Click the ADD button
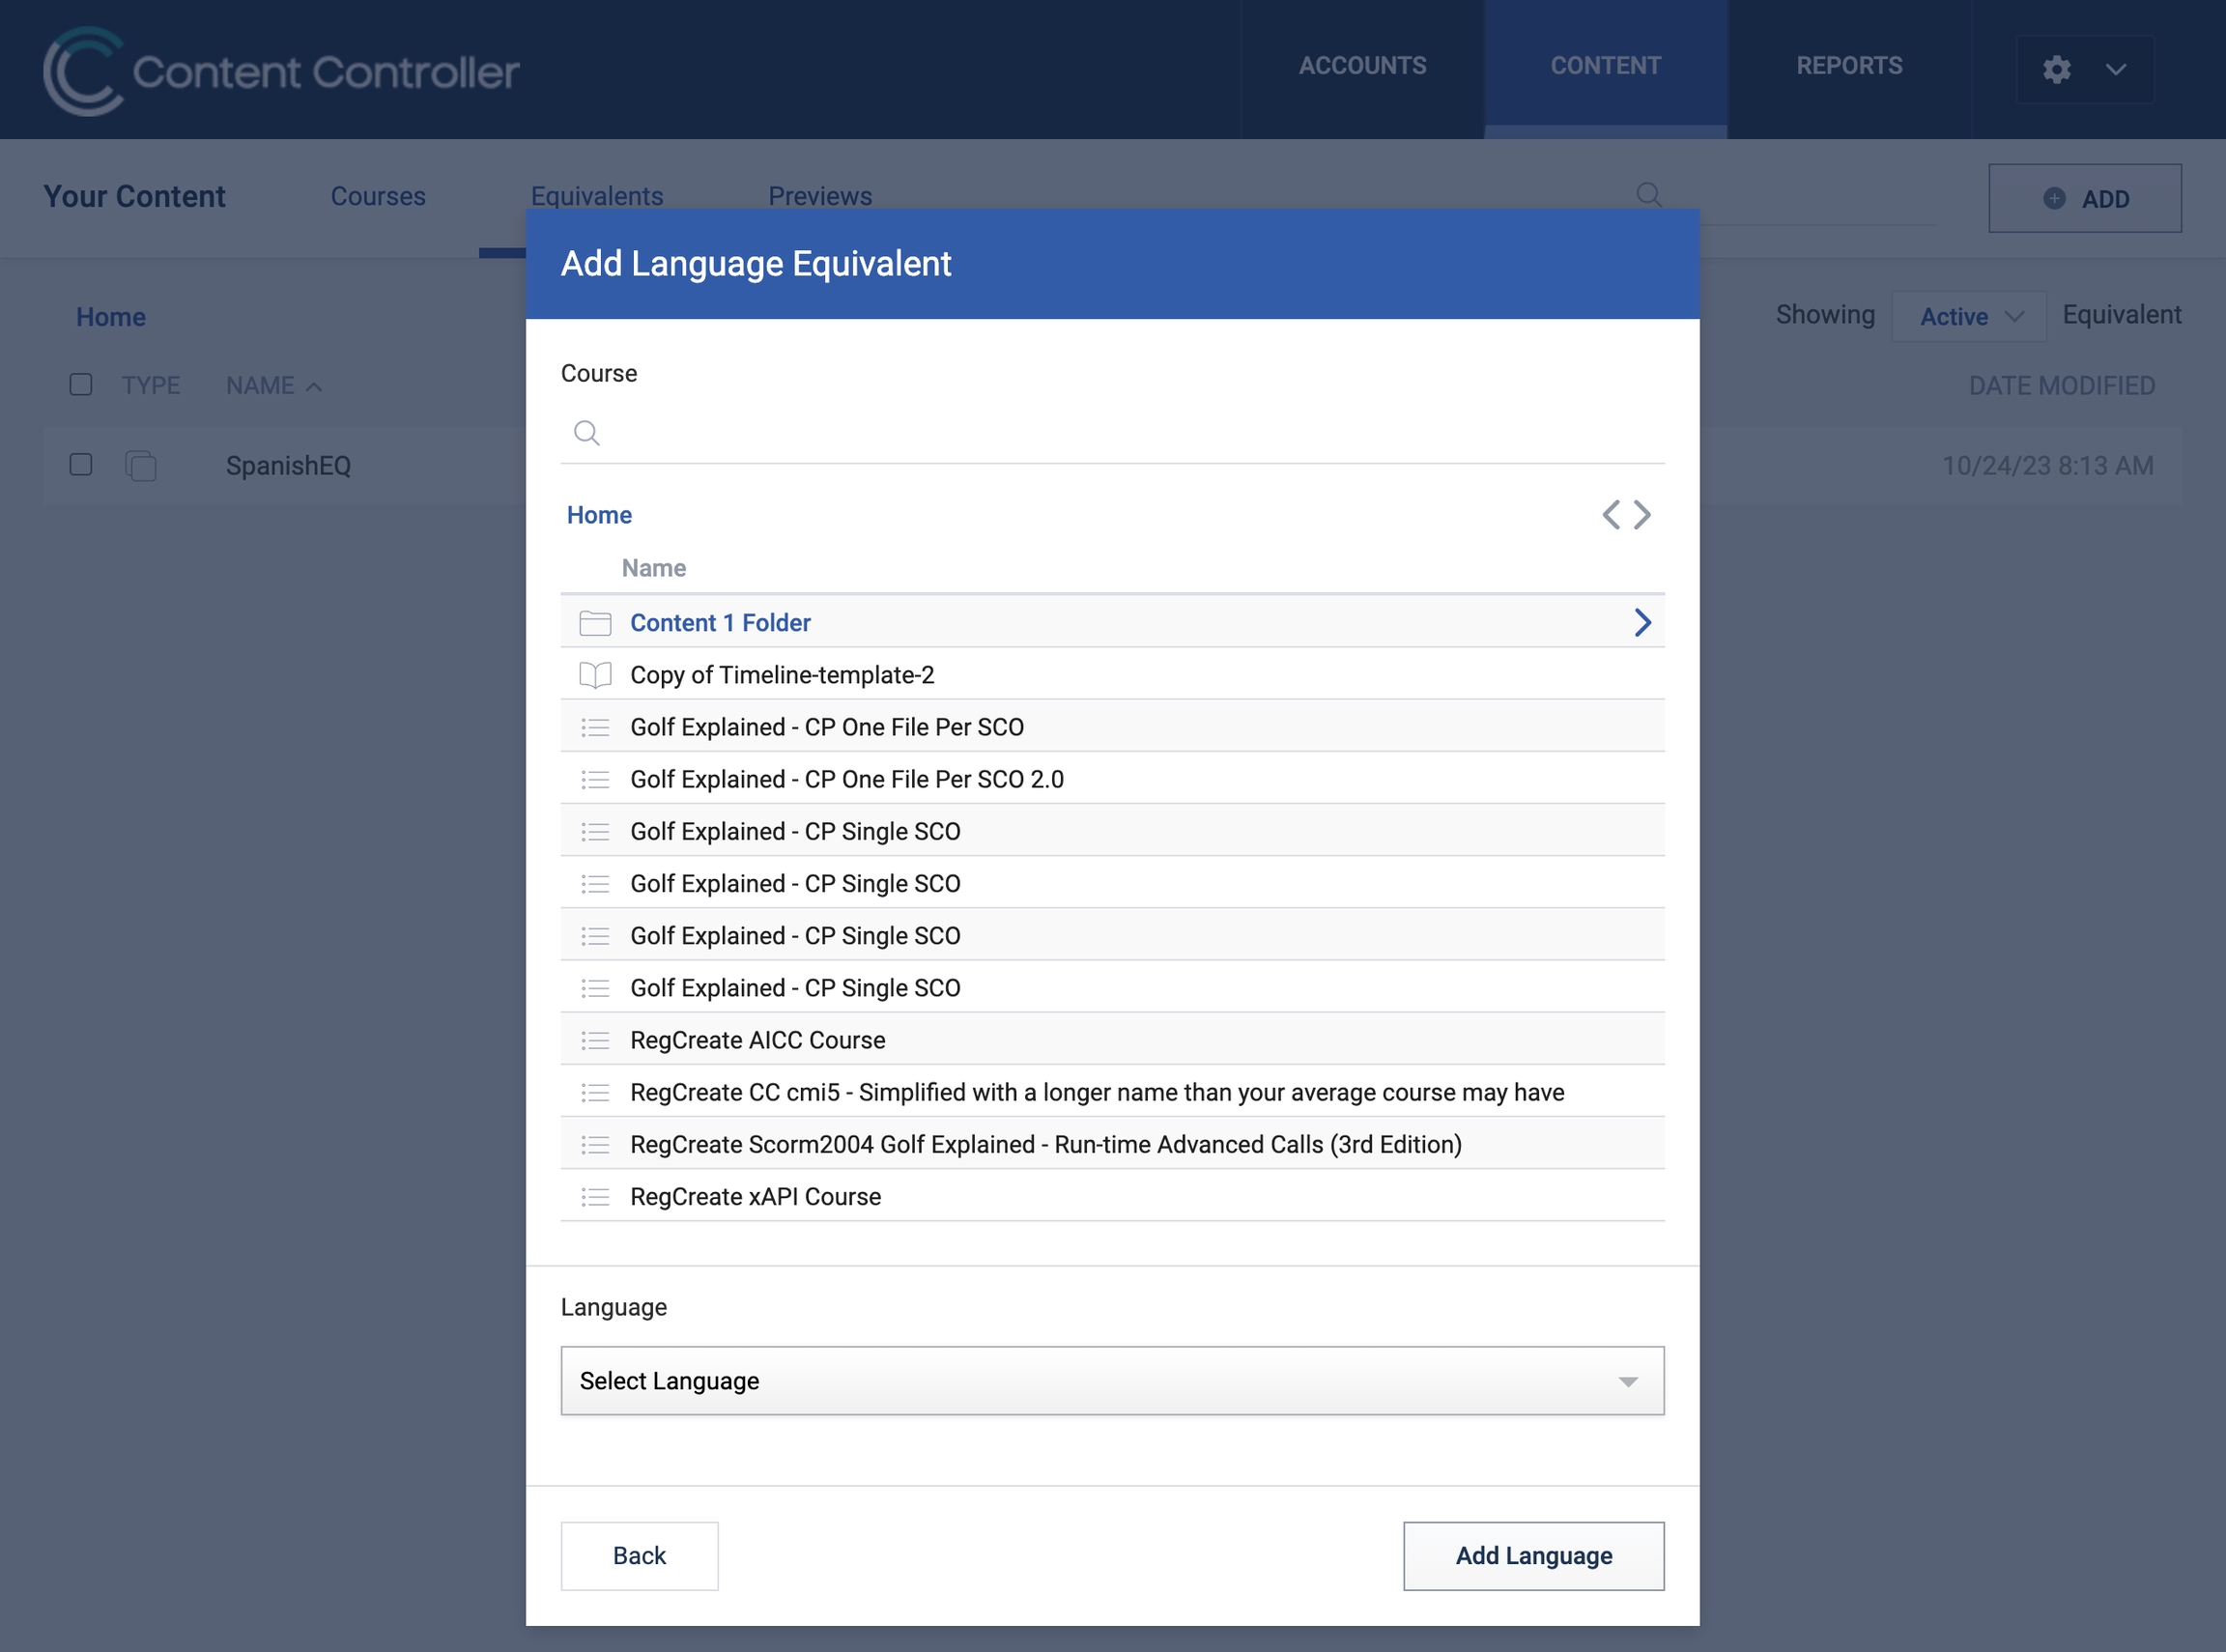 pos(2084,198)
